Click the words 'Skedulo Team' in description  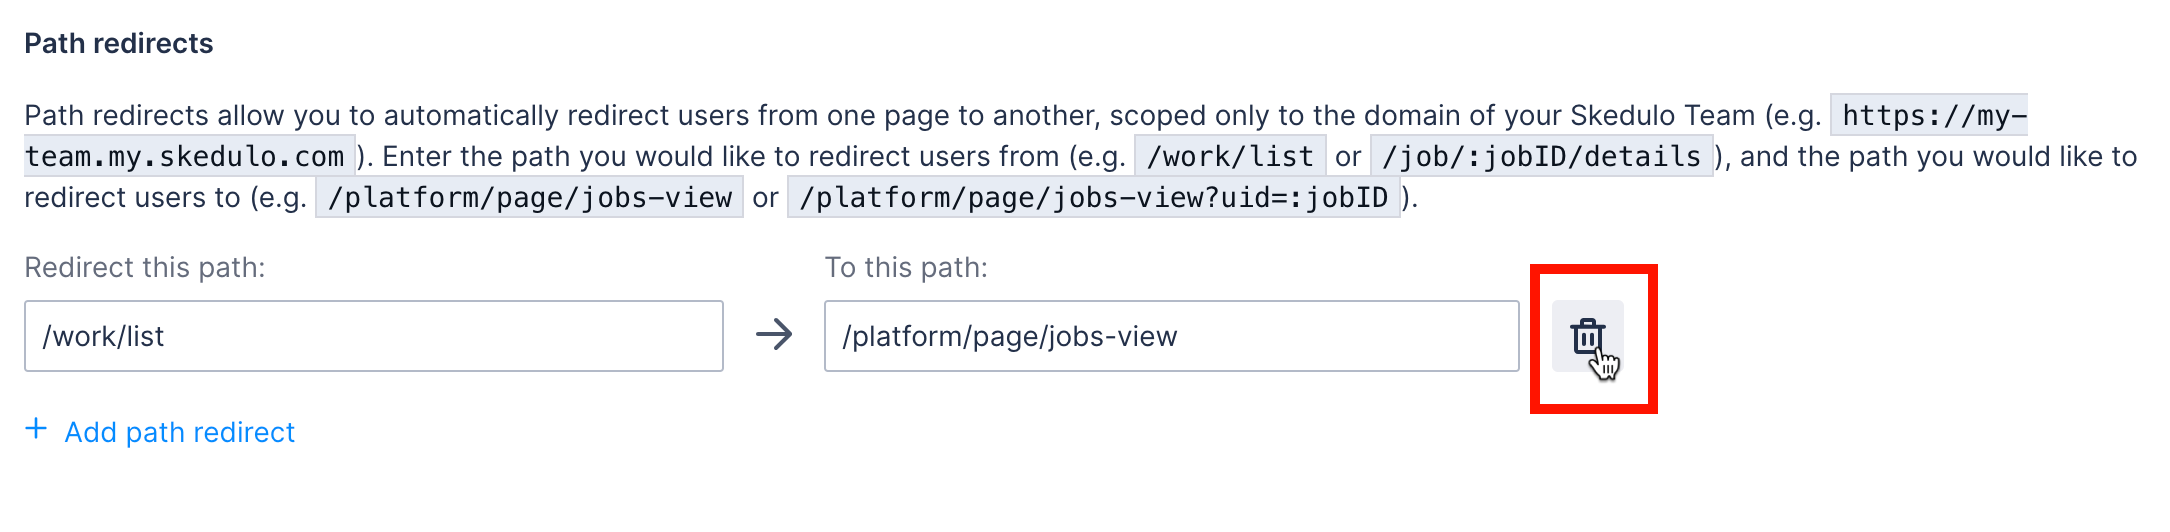click(1662, 116)
